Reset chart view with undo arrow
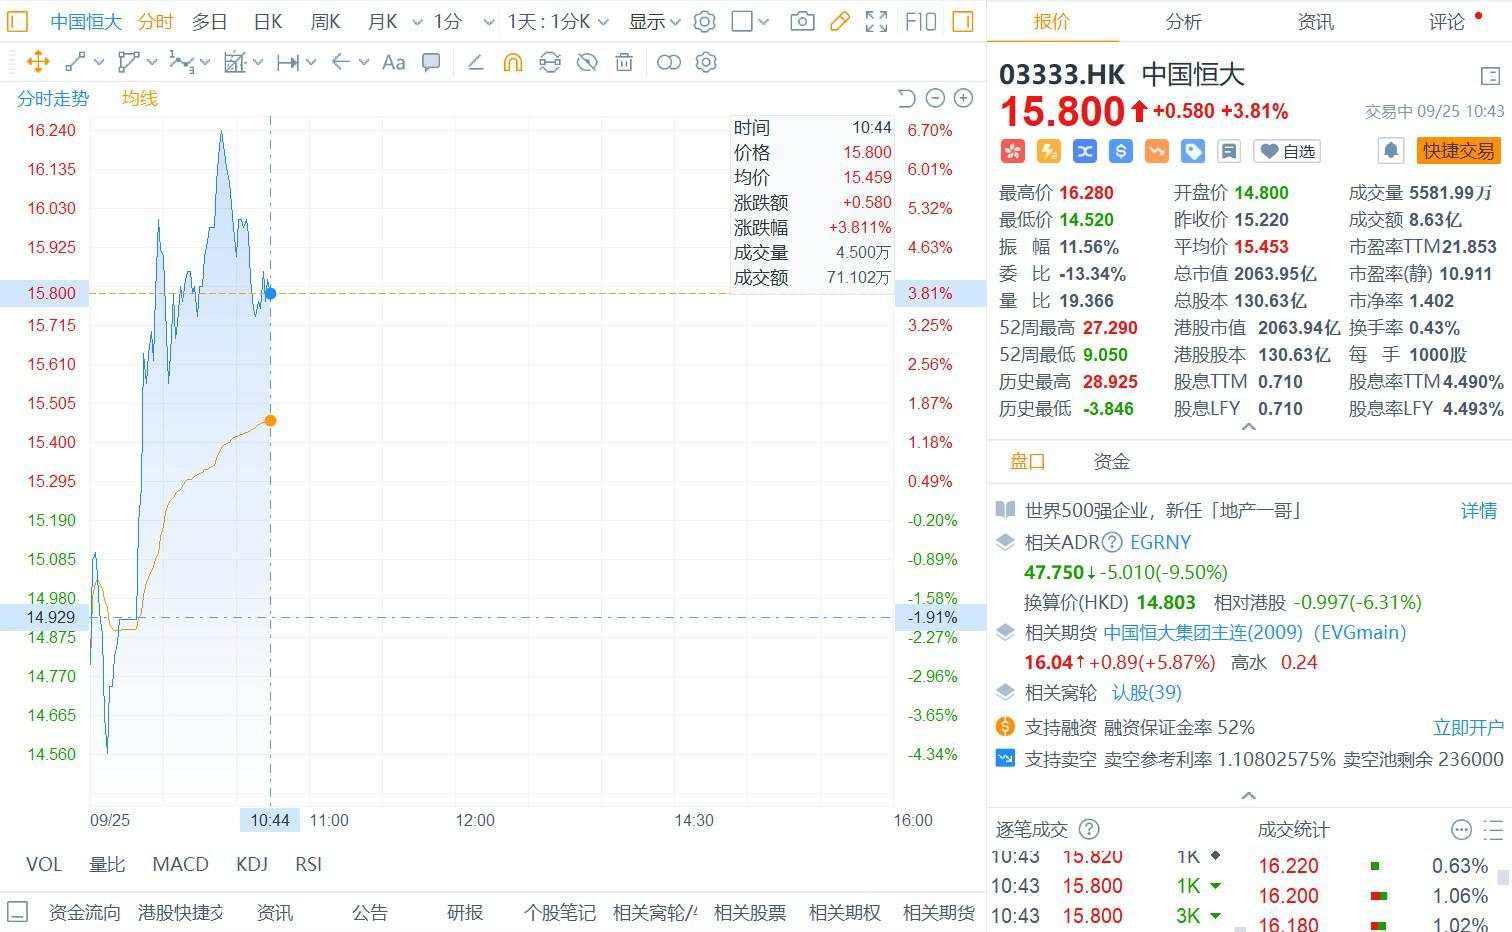The width and height of the screenshot is (1512, 932). coord(906,98)
